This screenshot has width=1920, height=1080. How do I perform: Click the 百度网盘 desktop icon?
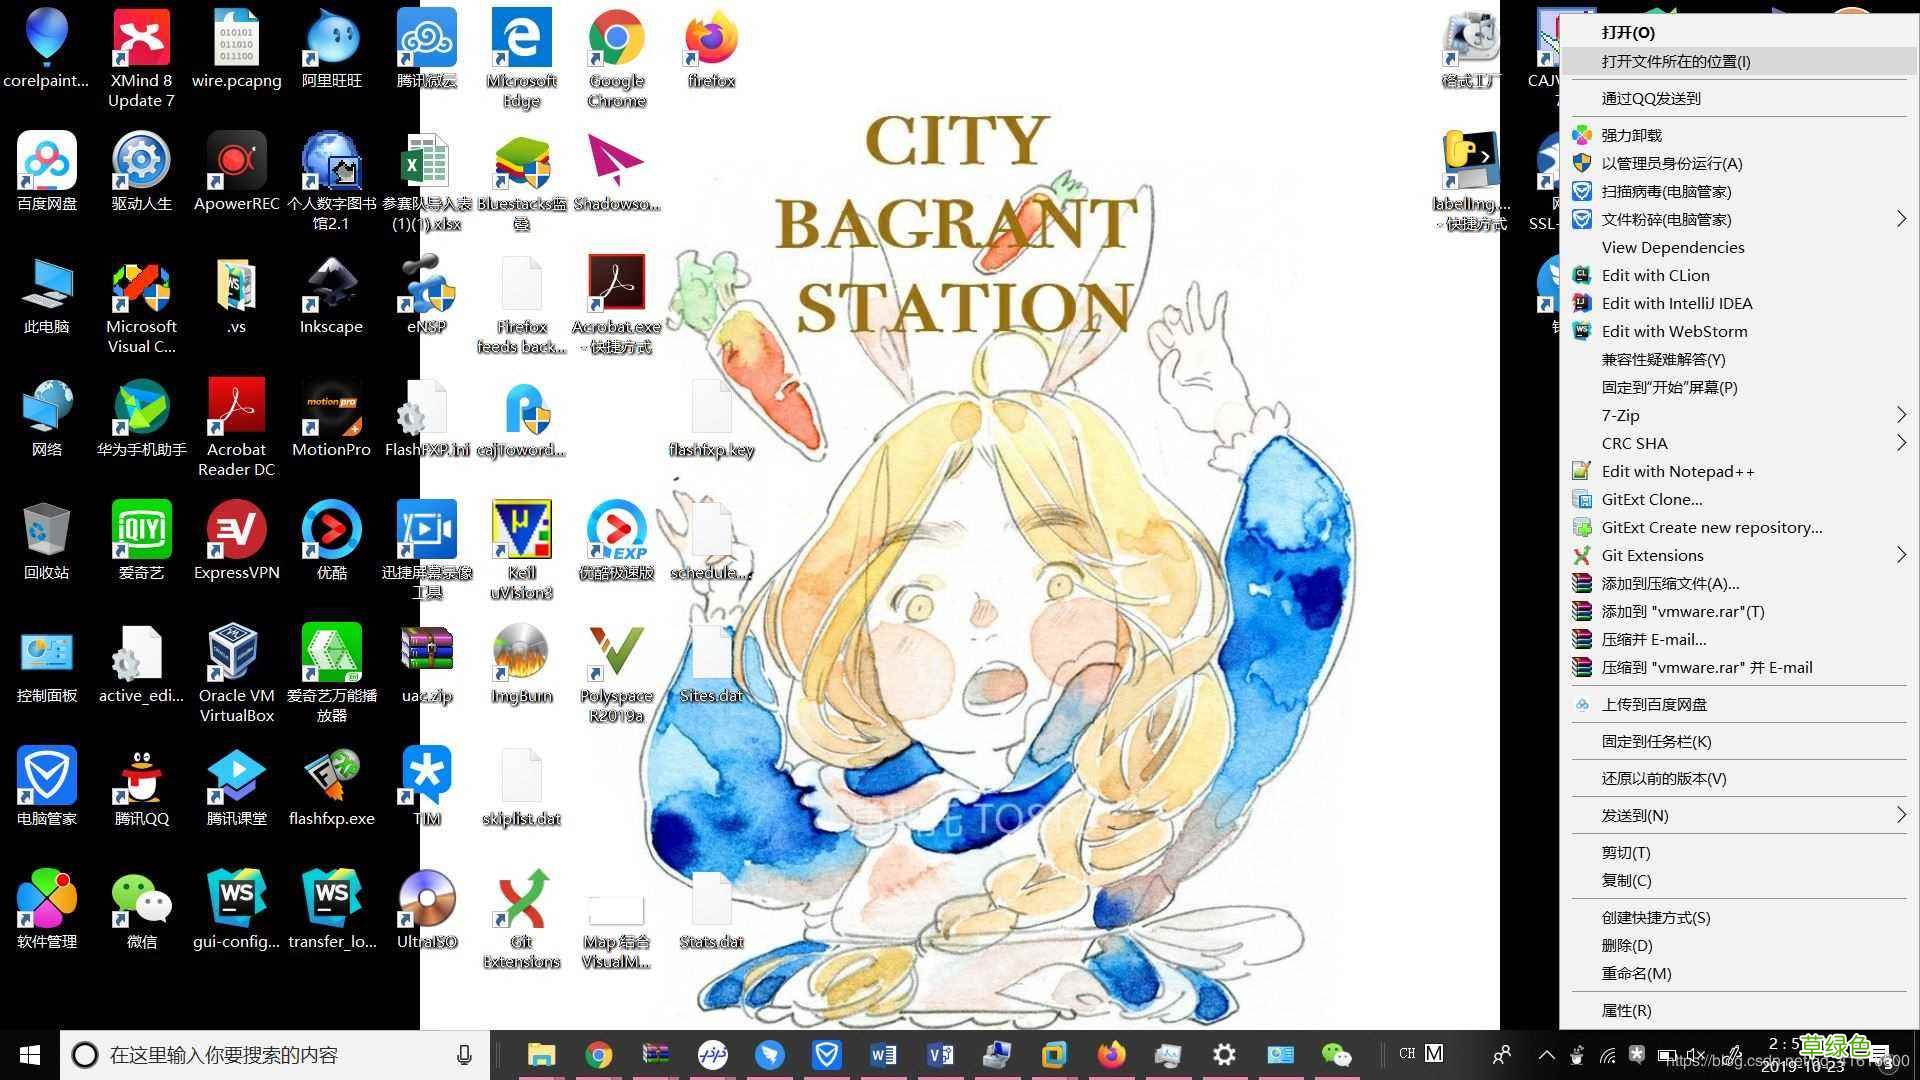click(x=46, y=171)
